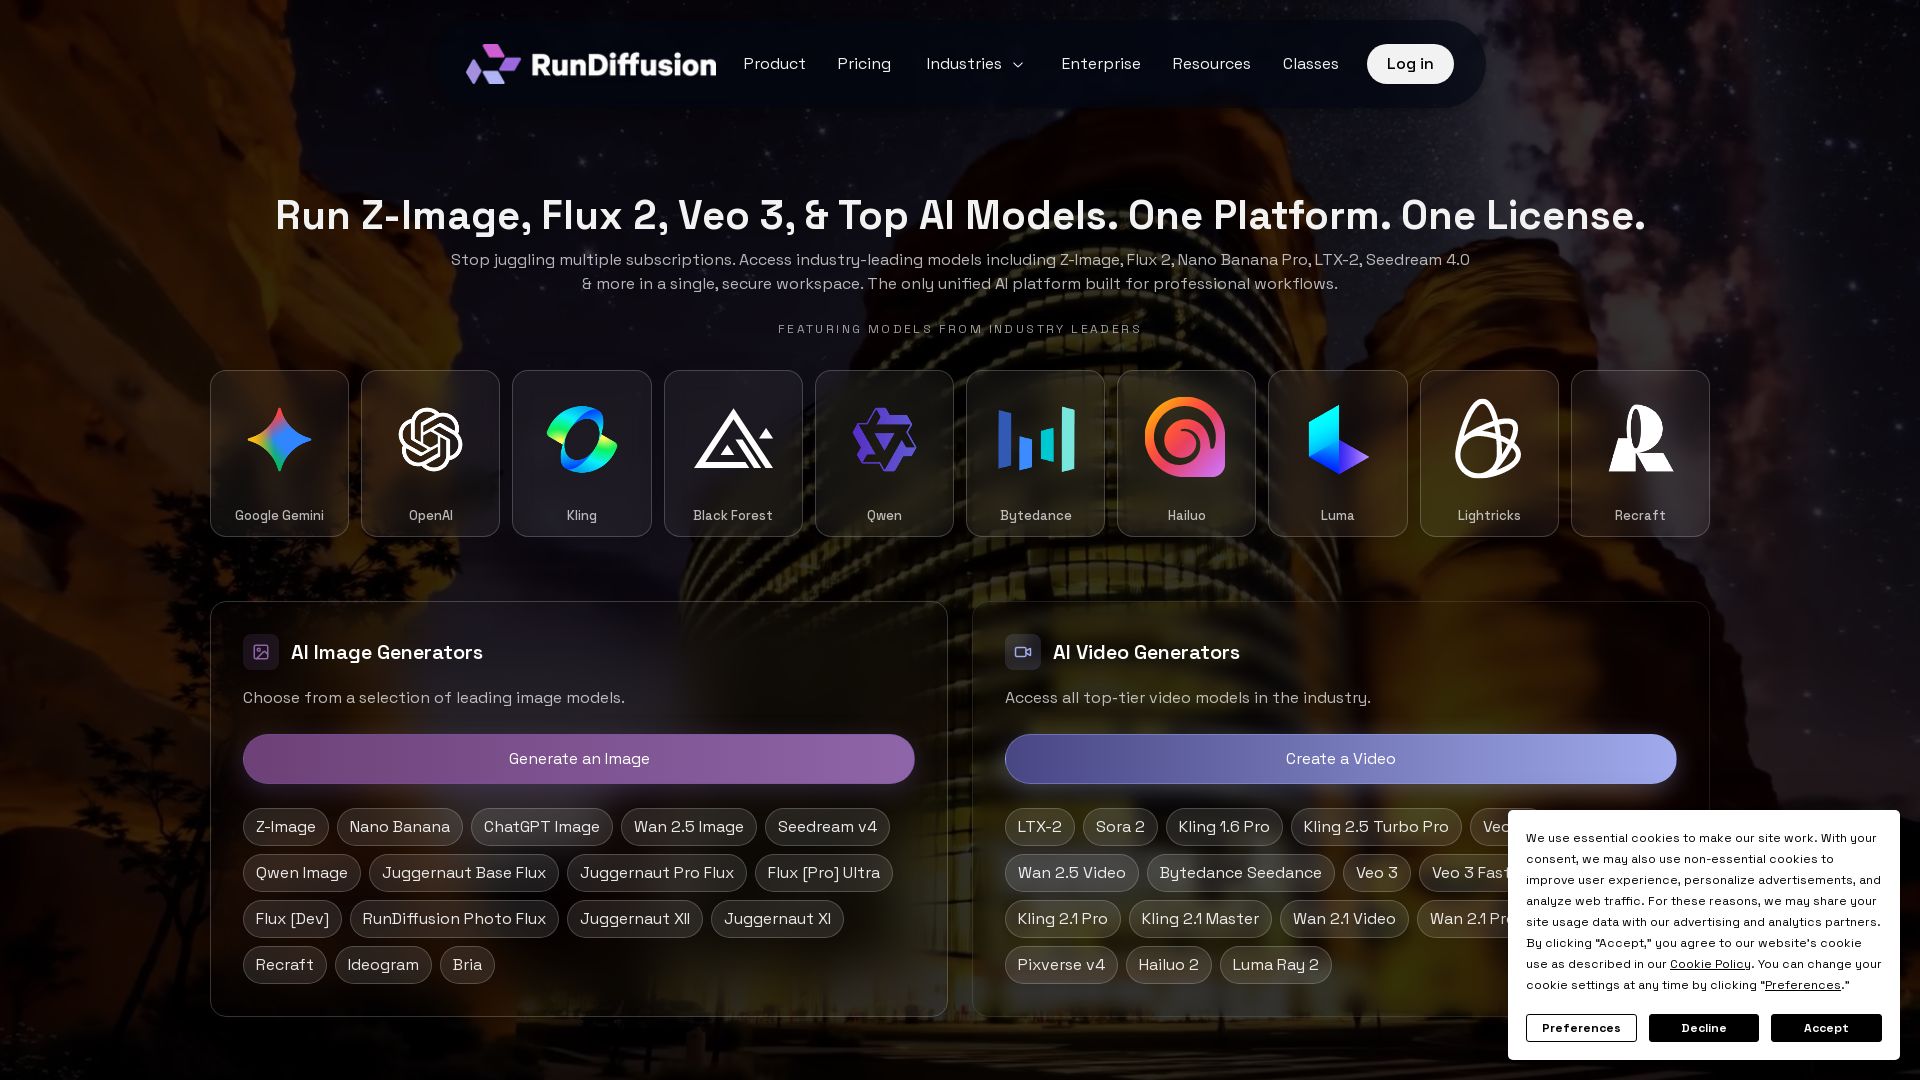
Task: Click the Recraft logo card
Action: (1640, 453)
